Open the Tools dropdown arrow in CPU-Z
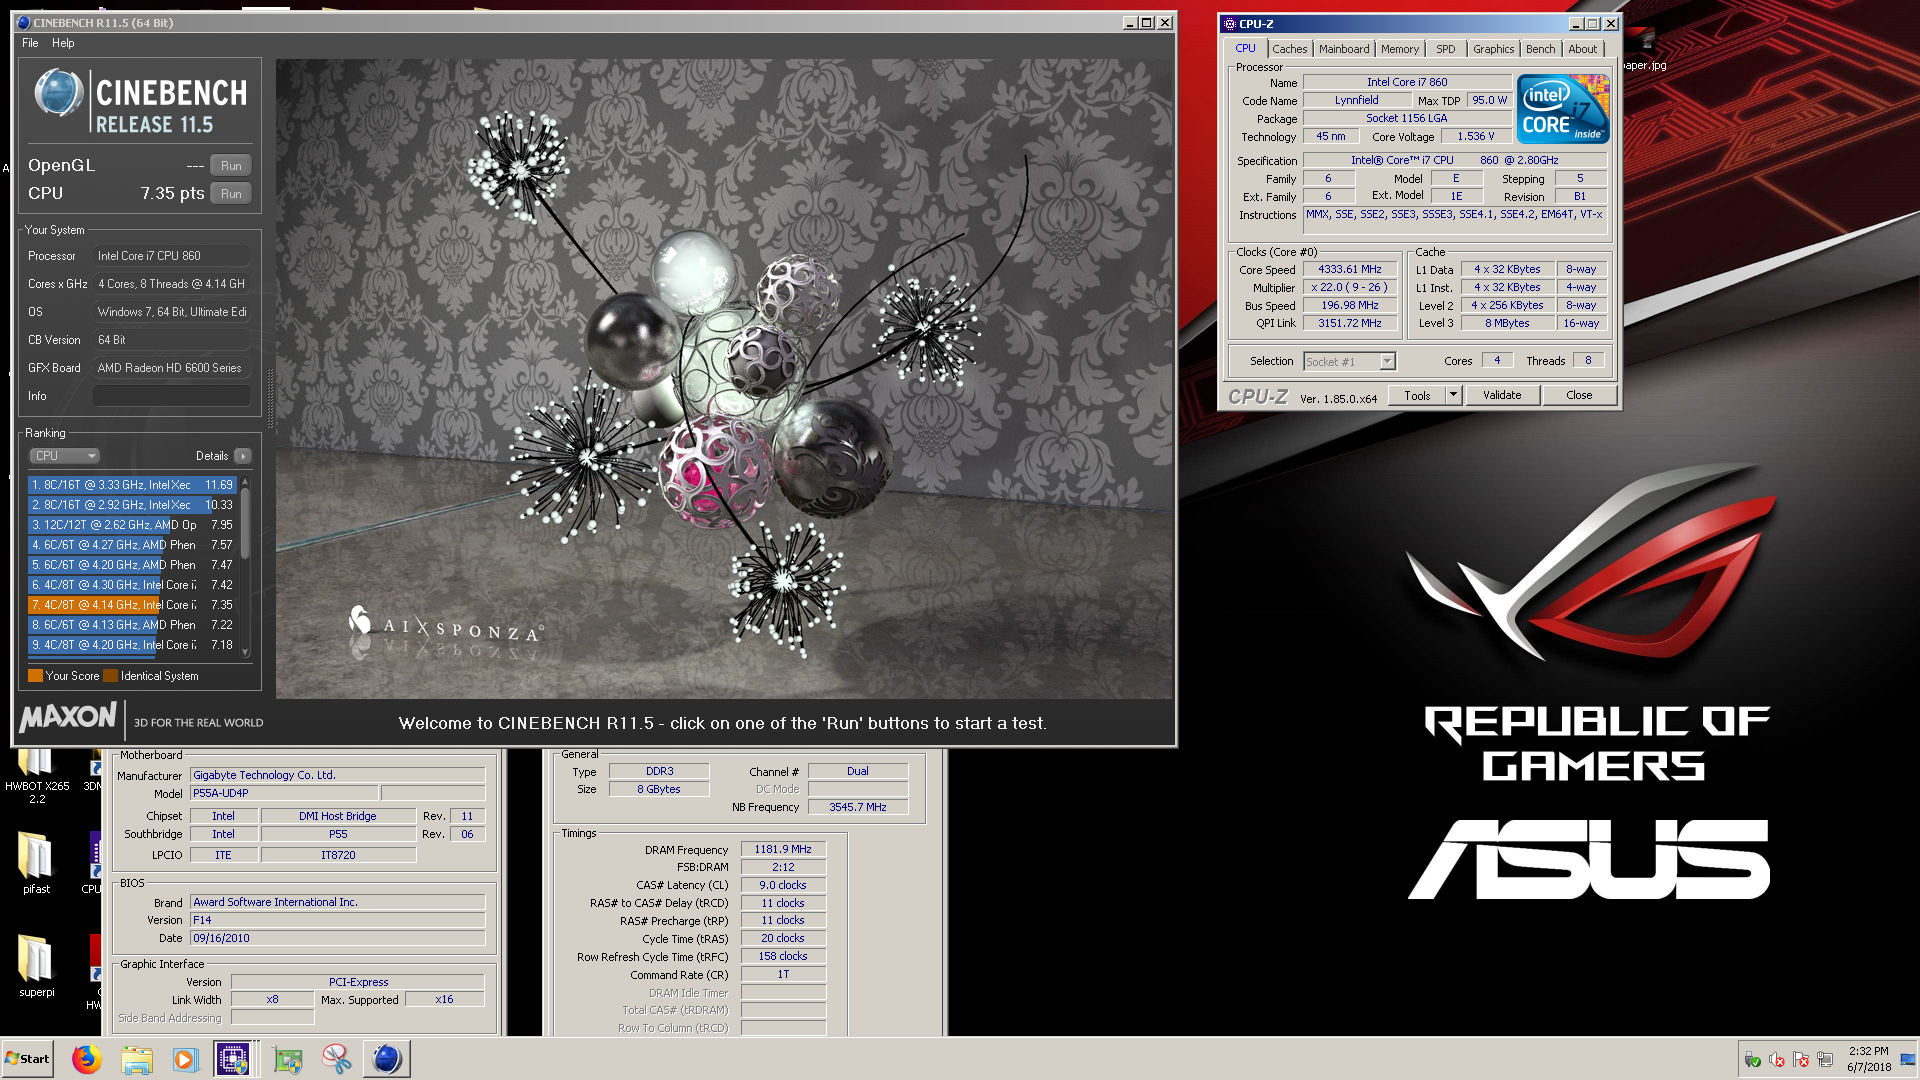Viewport: 1920px width, 1080px height. click(x=1454, y=396)
